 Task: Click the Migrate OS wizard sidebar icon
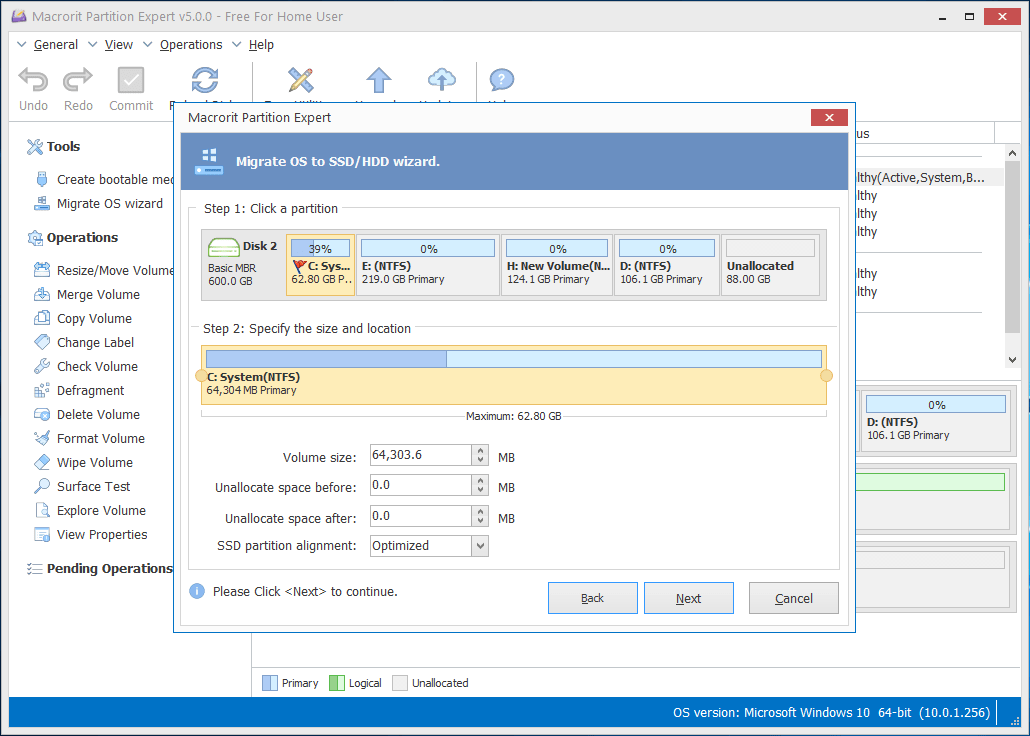tap(42, 204)
